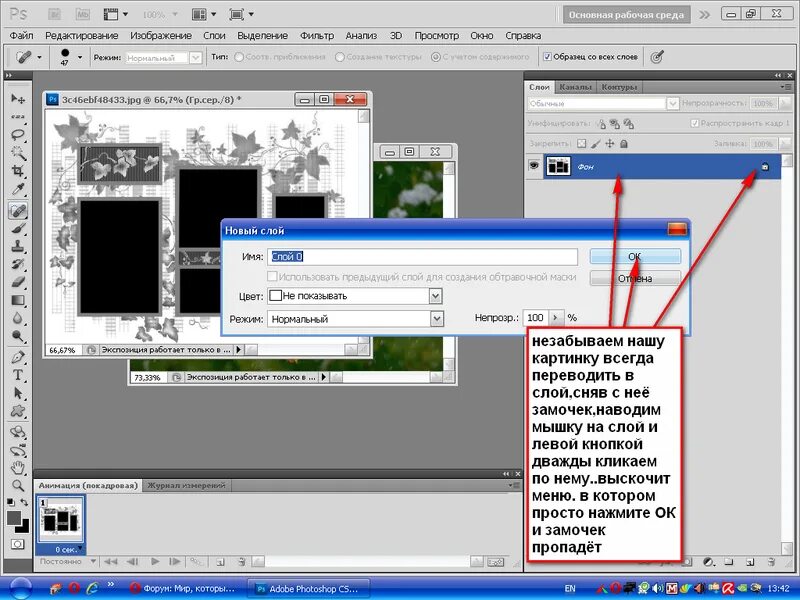The width and height of the screenshot is (800, 600).
Task: Open the tool preset picker arrow
Action: [39, 57]
